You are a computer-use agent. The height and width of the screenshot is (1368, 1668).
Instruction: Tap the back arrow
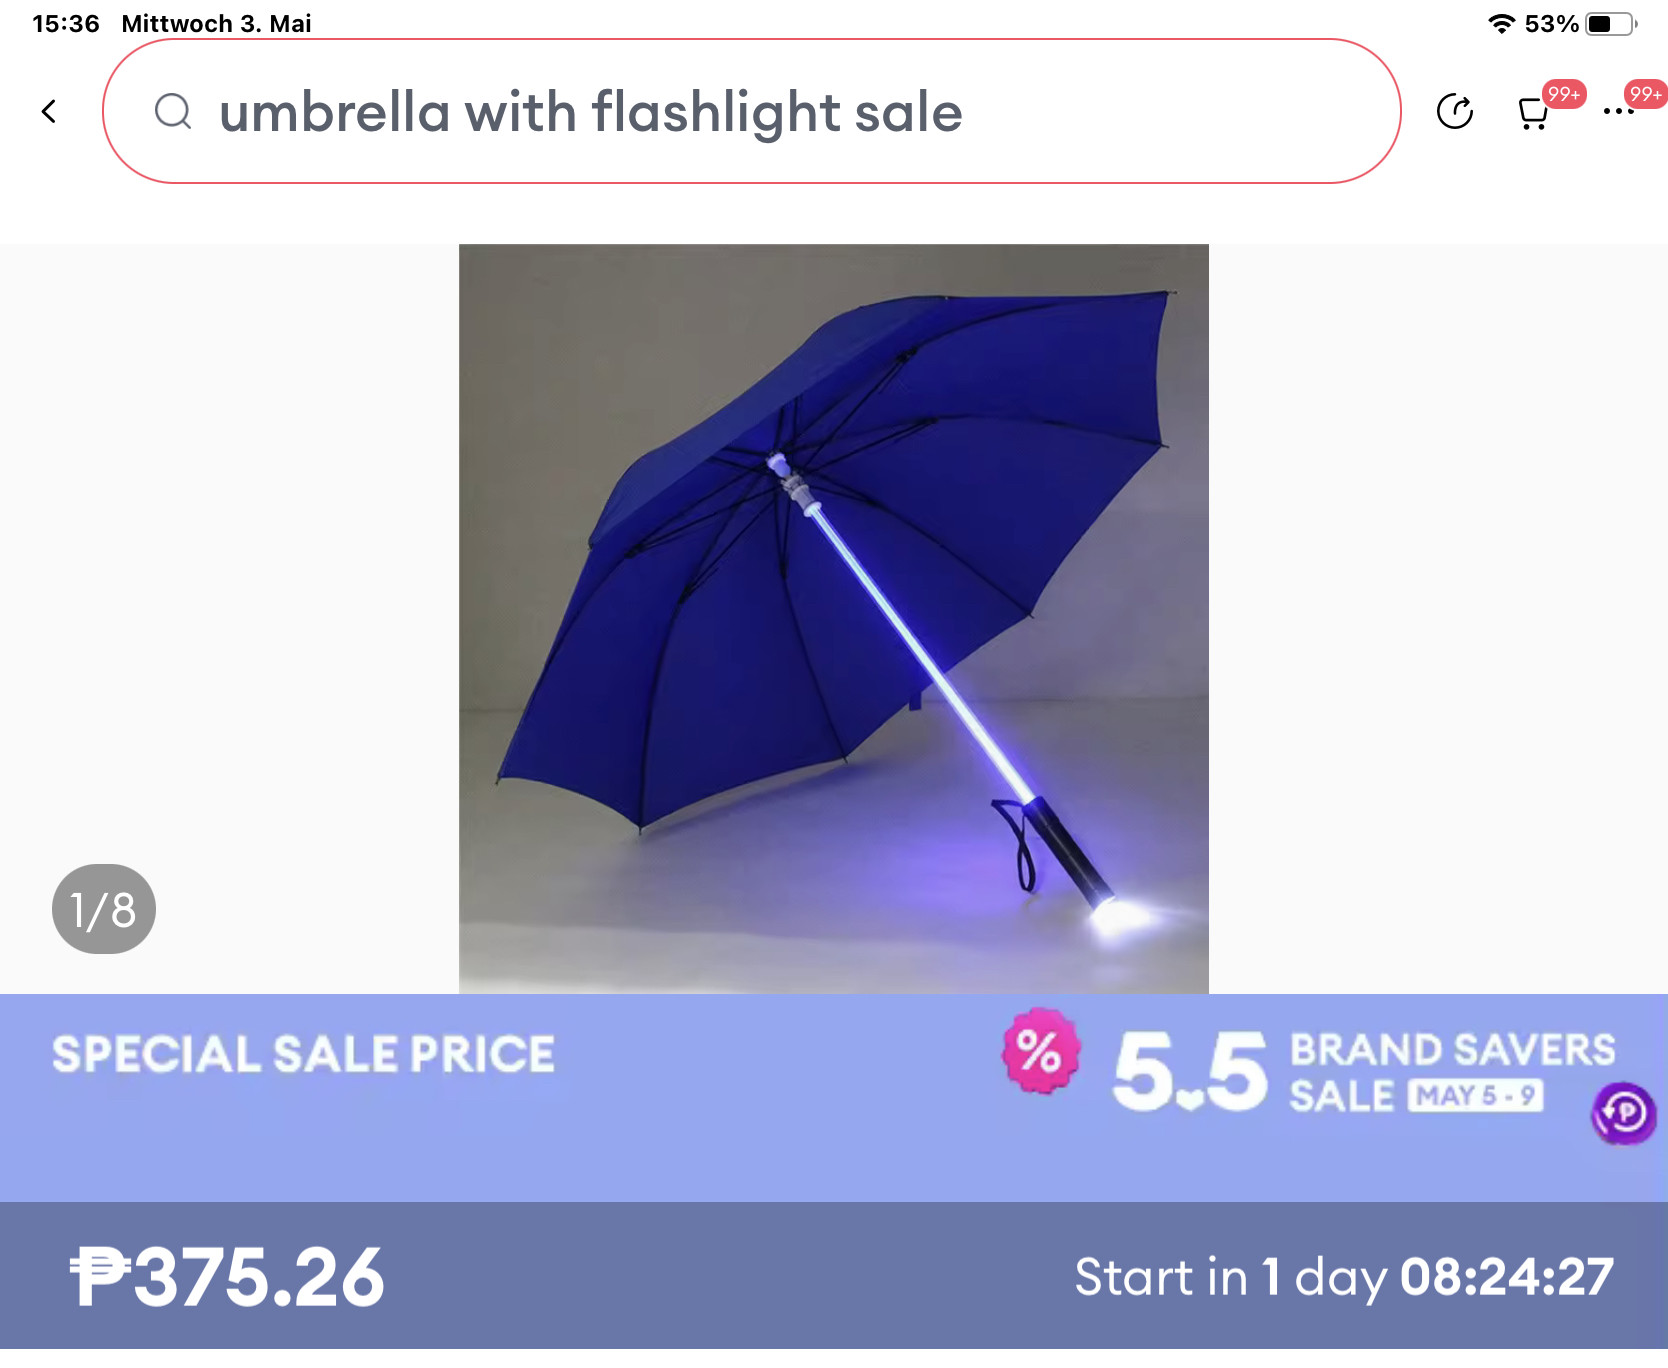tap(49, 111)
